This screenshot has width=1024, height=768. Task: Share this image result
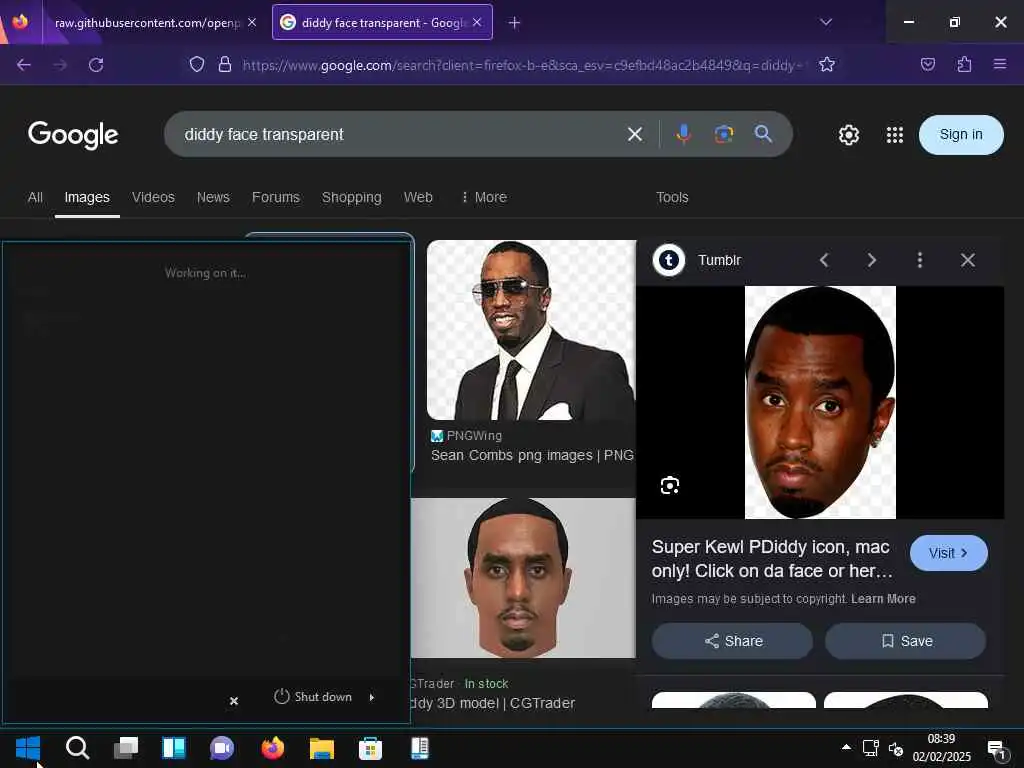733,641
